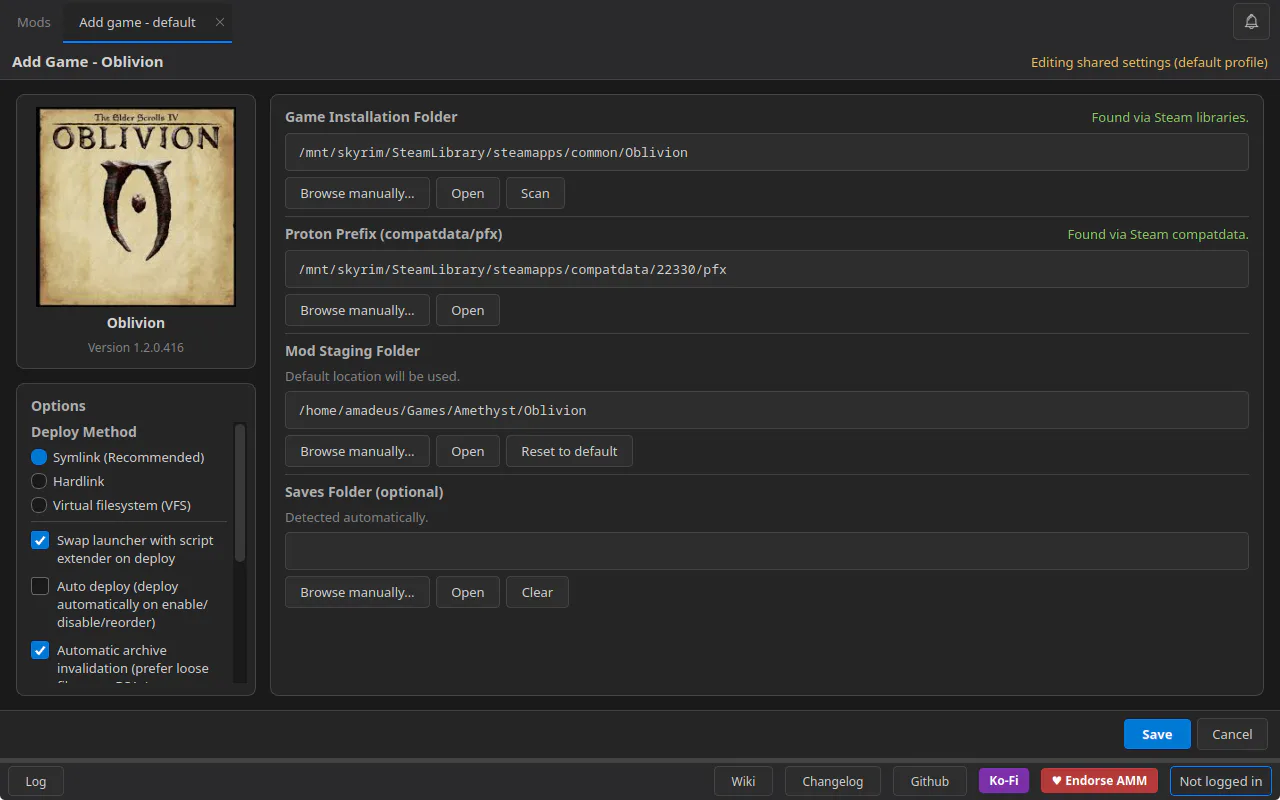Viewport: 1280px width, 800px height.
Task: Toggle Automatic archive invalidation checkbox
Action: coord(40,650)
